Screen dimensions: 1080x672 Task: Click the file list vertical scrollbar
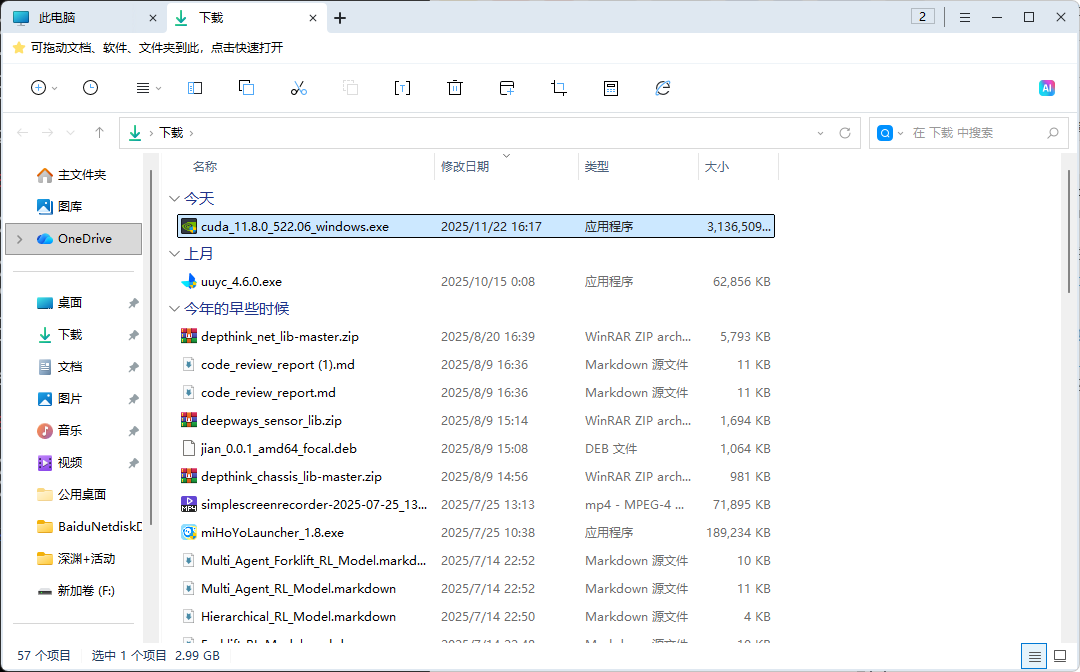(x=1068, y=231)
